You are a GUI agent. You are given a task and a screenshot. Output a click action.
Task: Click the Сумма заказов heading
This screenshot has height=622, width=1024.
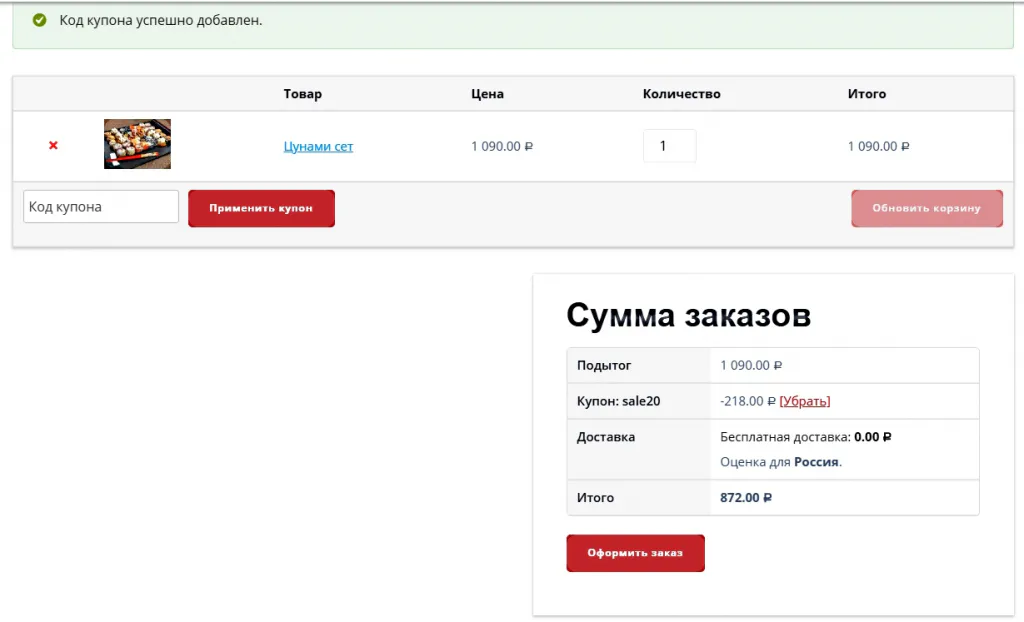pyautogui.click(x=688, y=315)
